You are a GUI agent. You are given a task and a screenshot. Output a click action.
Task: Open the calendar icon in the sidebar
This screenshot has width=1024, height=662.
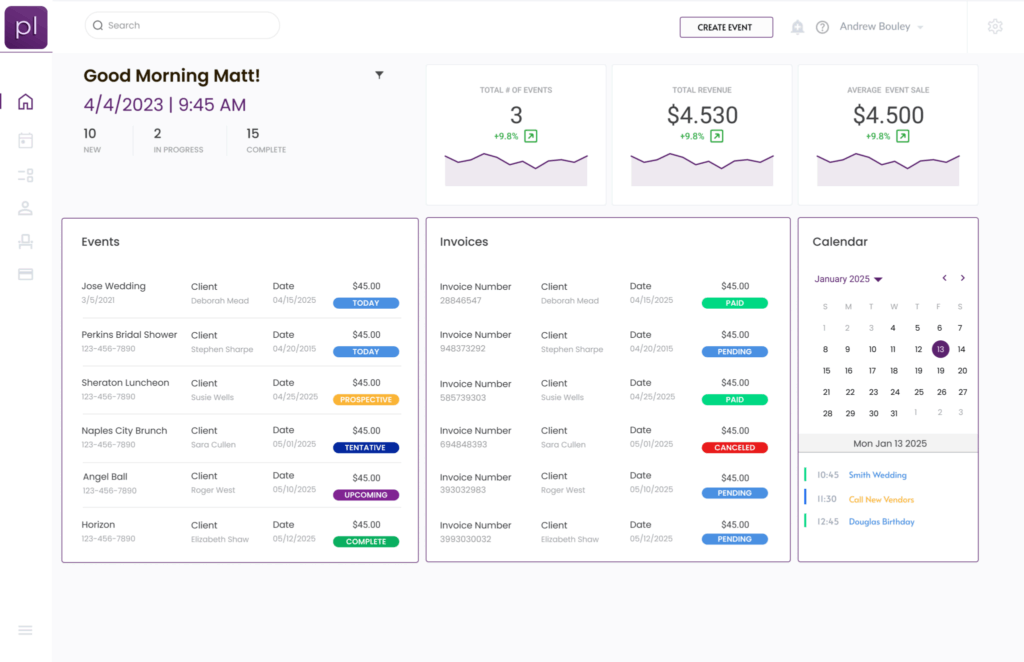pos(26,141)
